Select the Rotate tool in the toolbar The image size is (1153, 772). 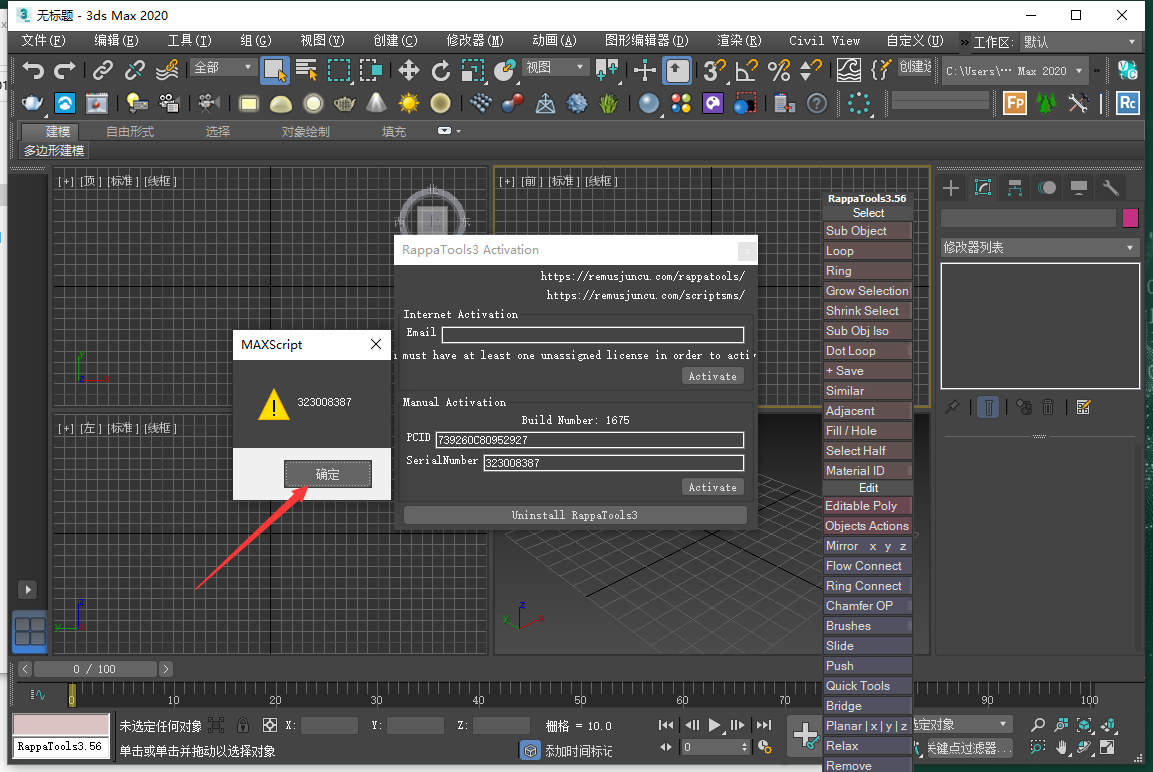[x=441, y=71]
